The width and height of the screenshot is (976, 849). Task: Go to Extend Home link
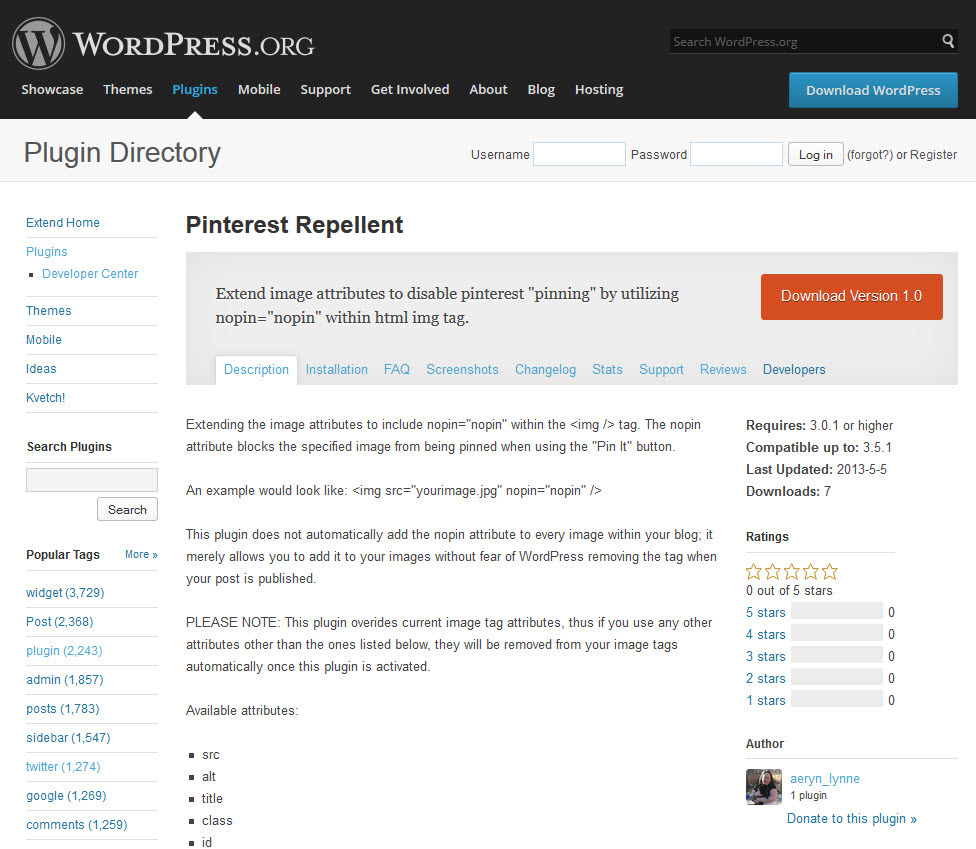pos(62,223)
